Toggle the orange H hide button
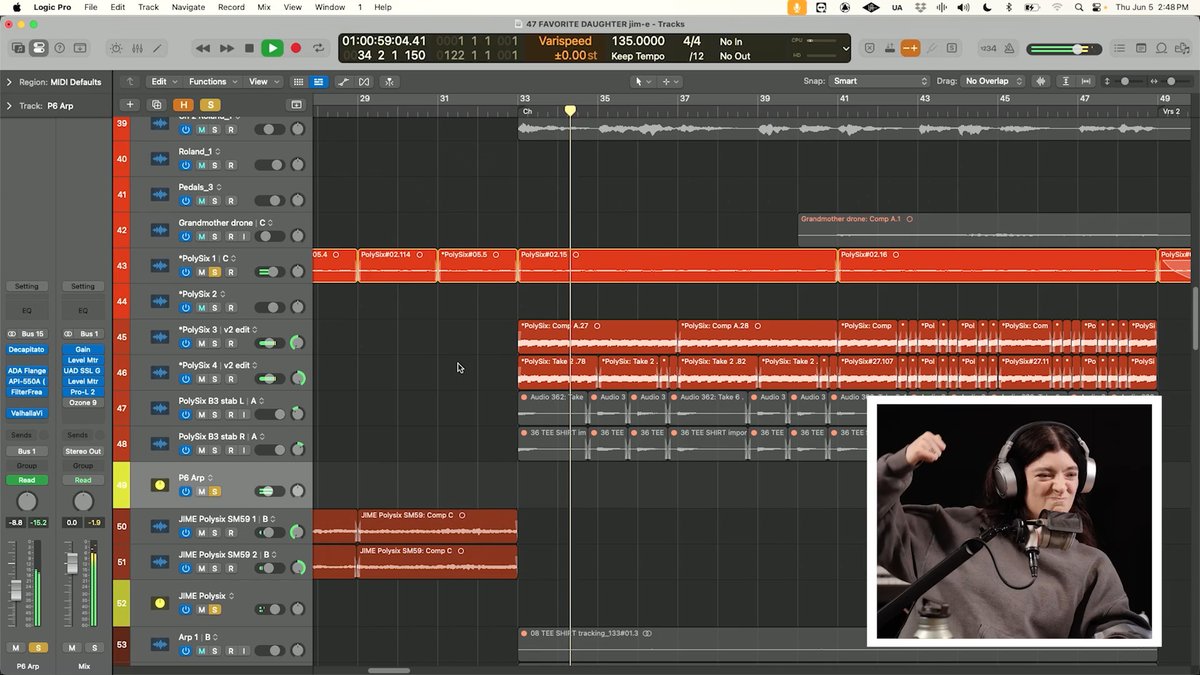 pyautogui.click(x=183, y=104)
